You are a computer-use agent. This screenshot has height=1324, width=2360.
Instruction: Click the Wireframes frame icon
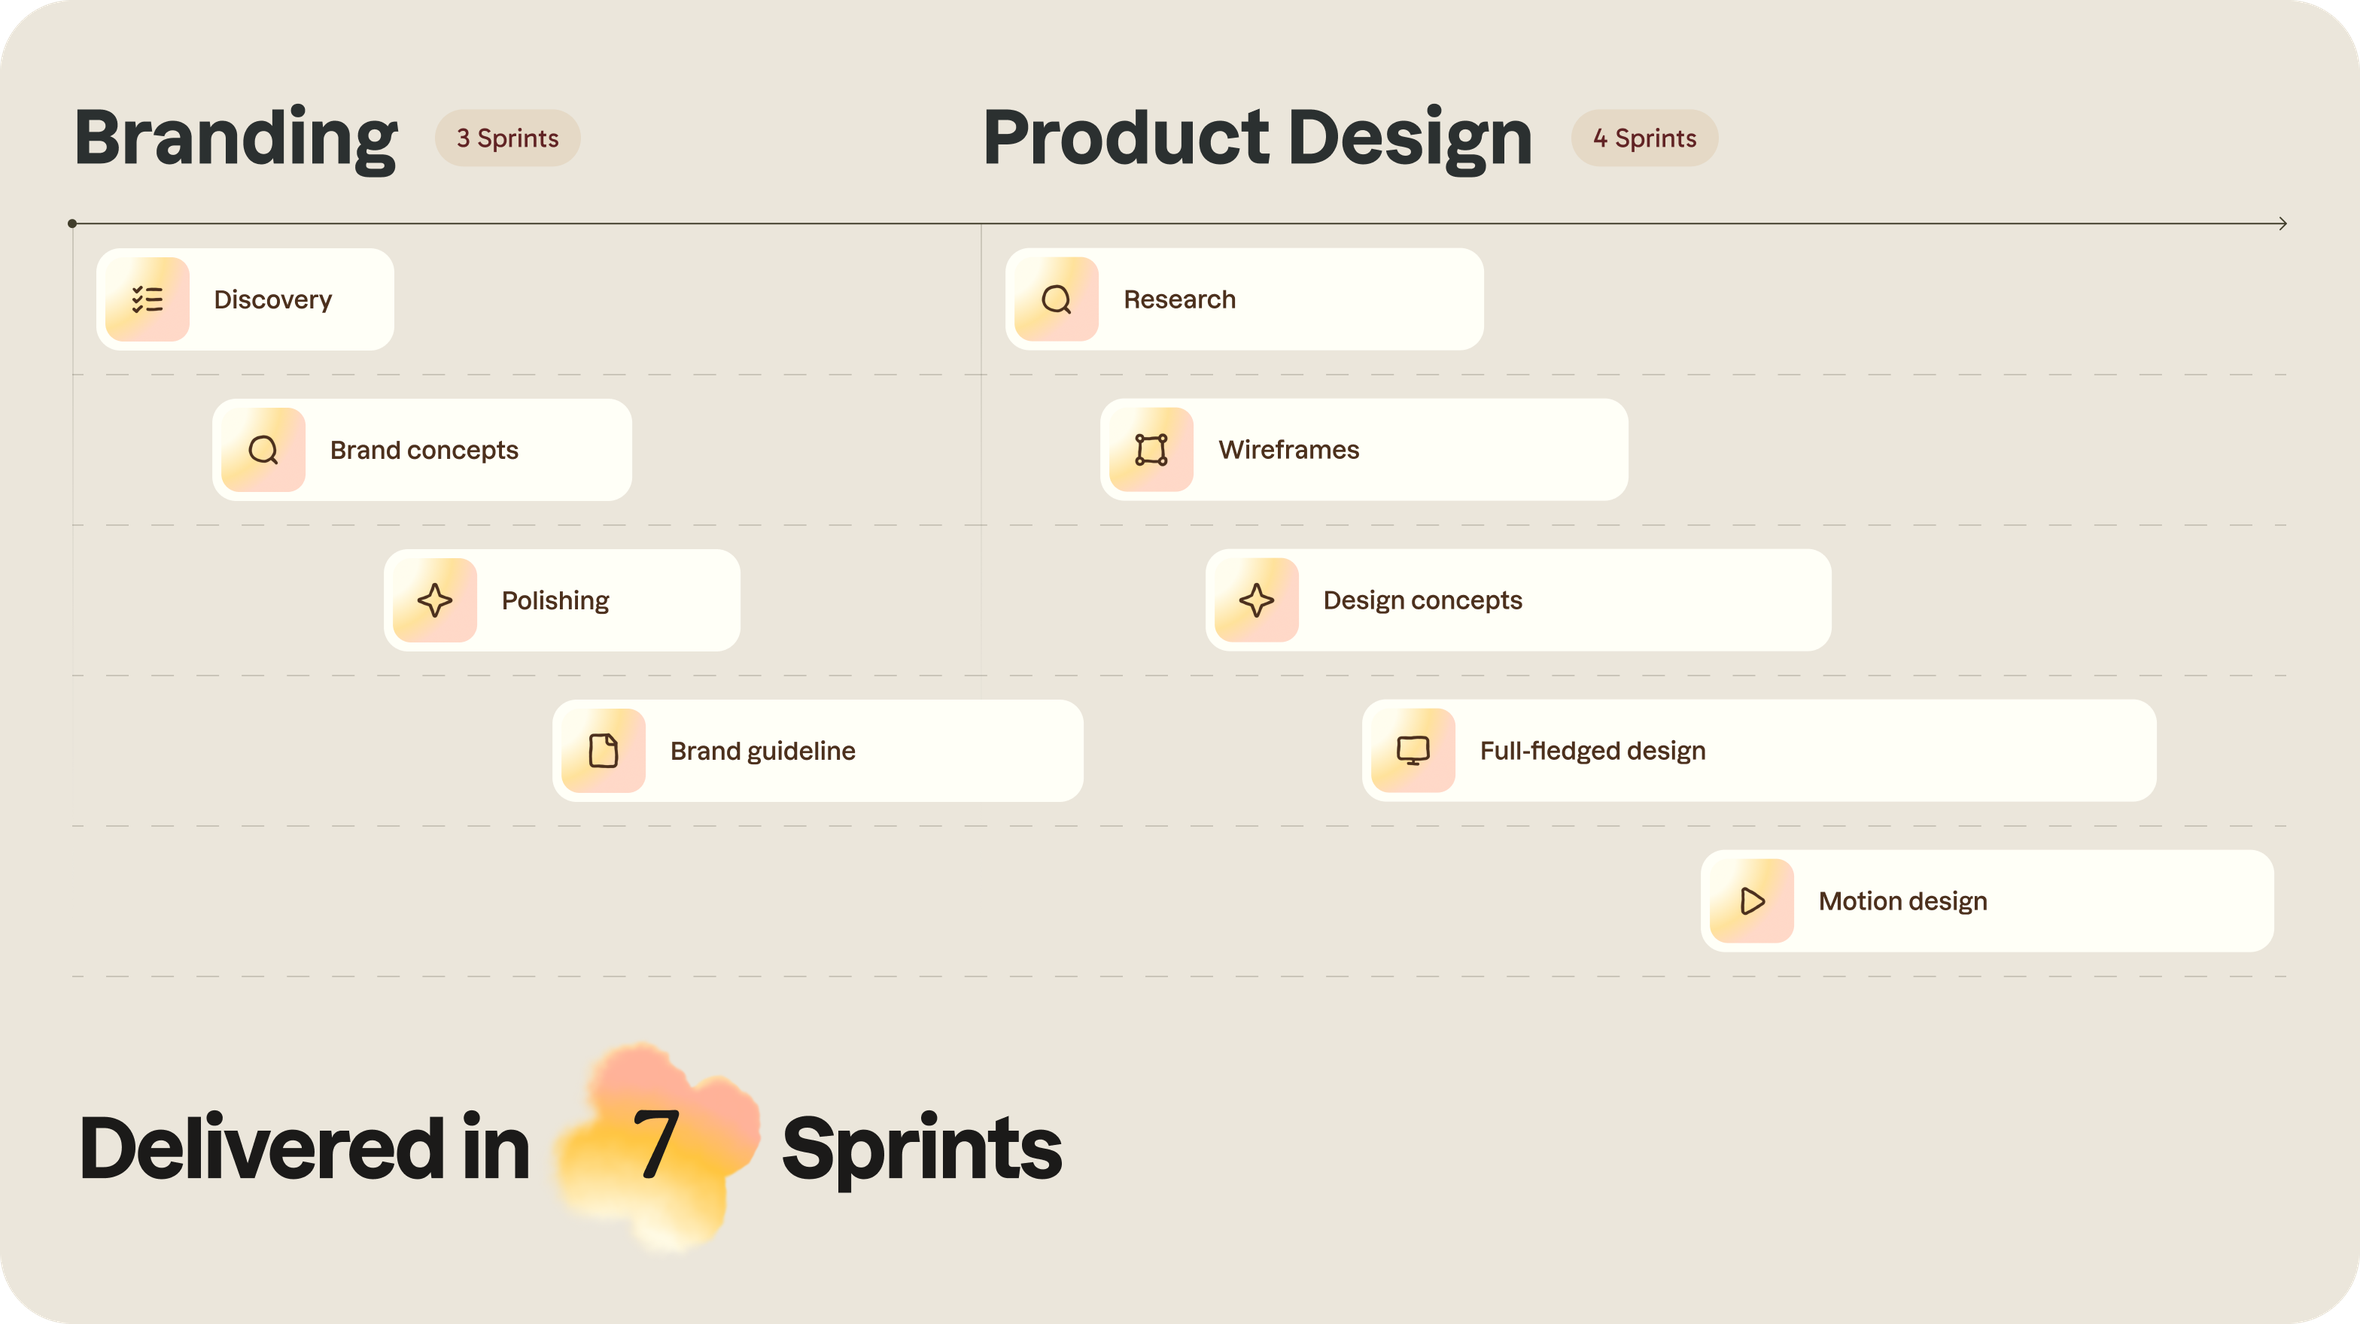(x=1151, y=450)
